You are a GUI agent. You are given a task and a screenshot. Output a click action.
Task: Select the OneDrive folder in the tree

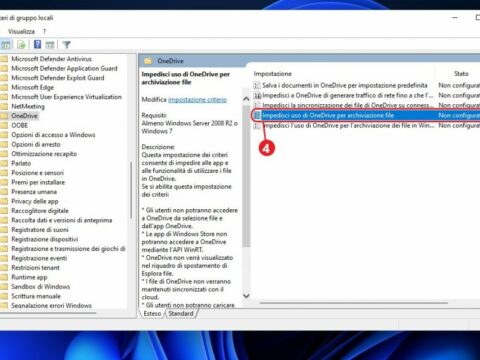[24, 116]
